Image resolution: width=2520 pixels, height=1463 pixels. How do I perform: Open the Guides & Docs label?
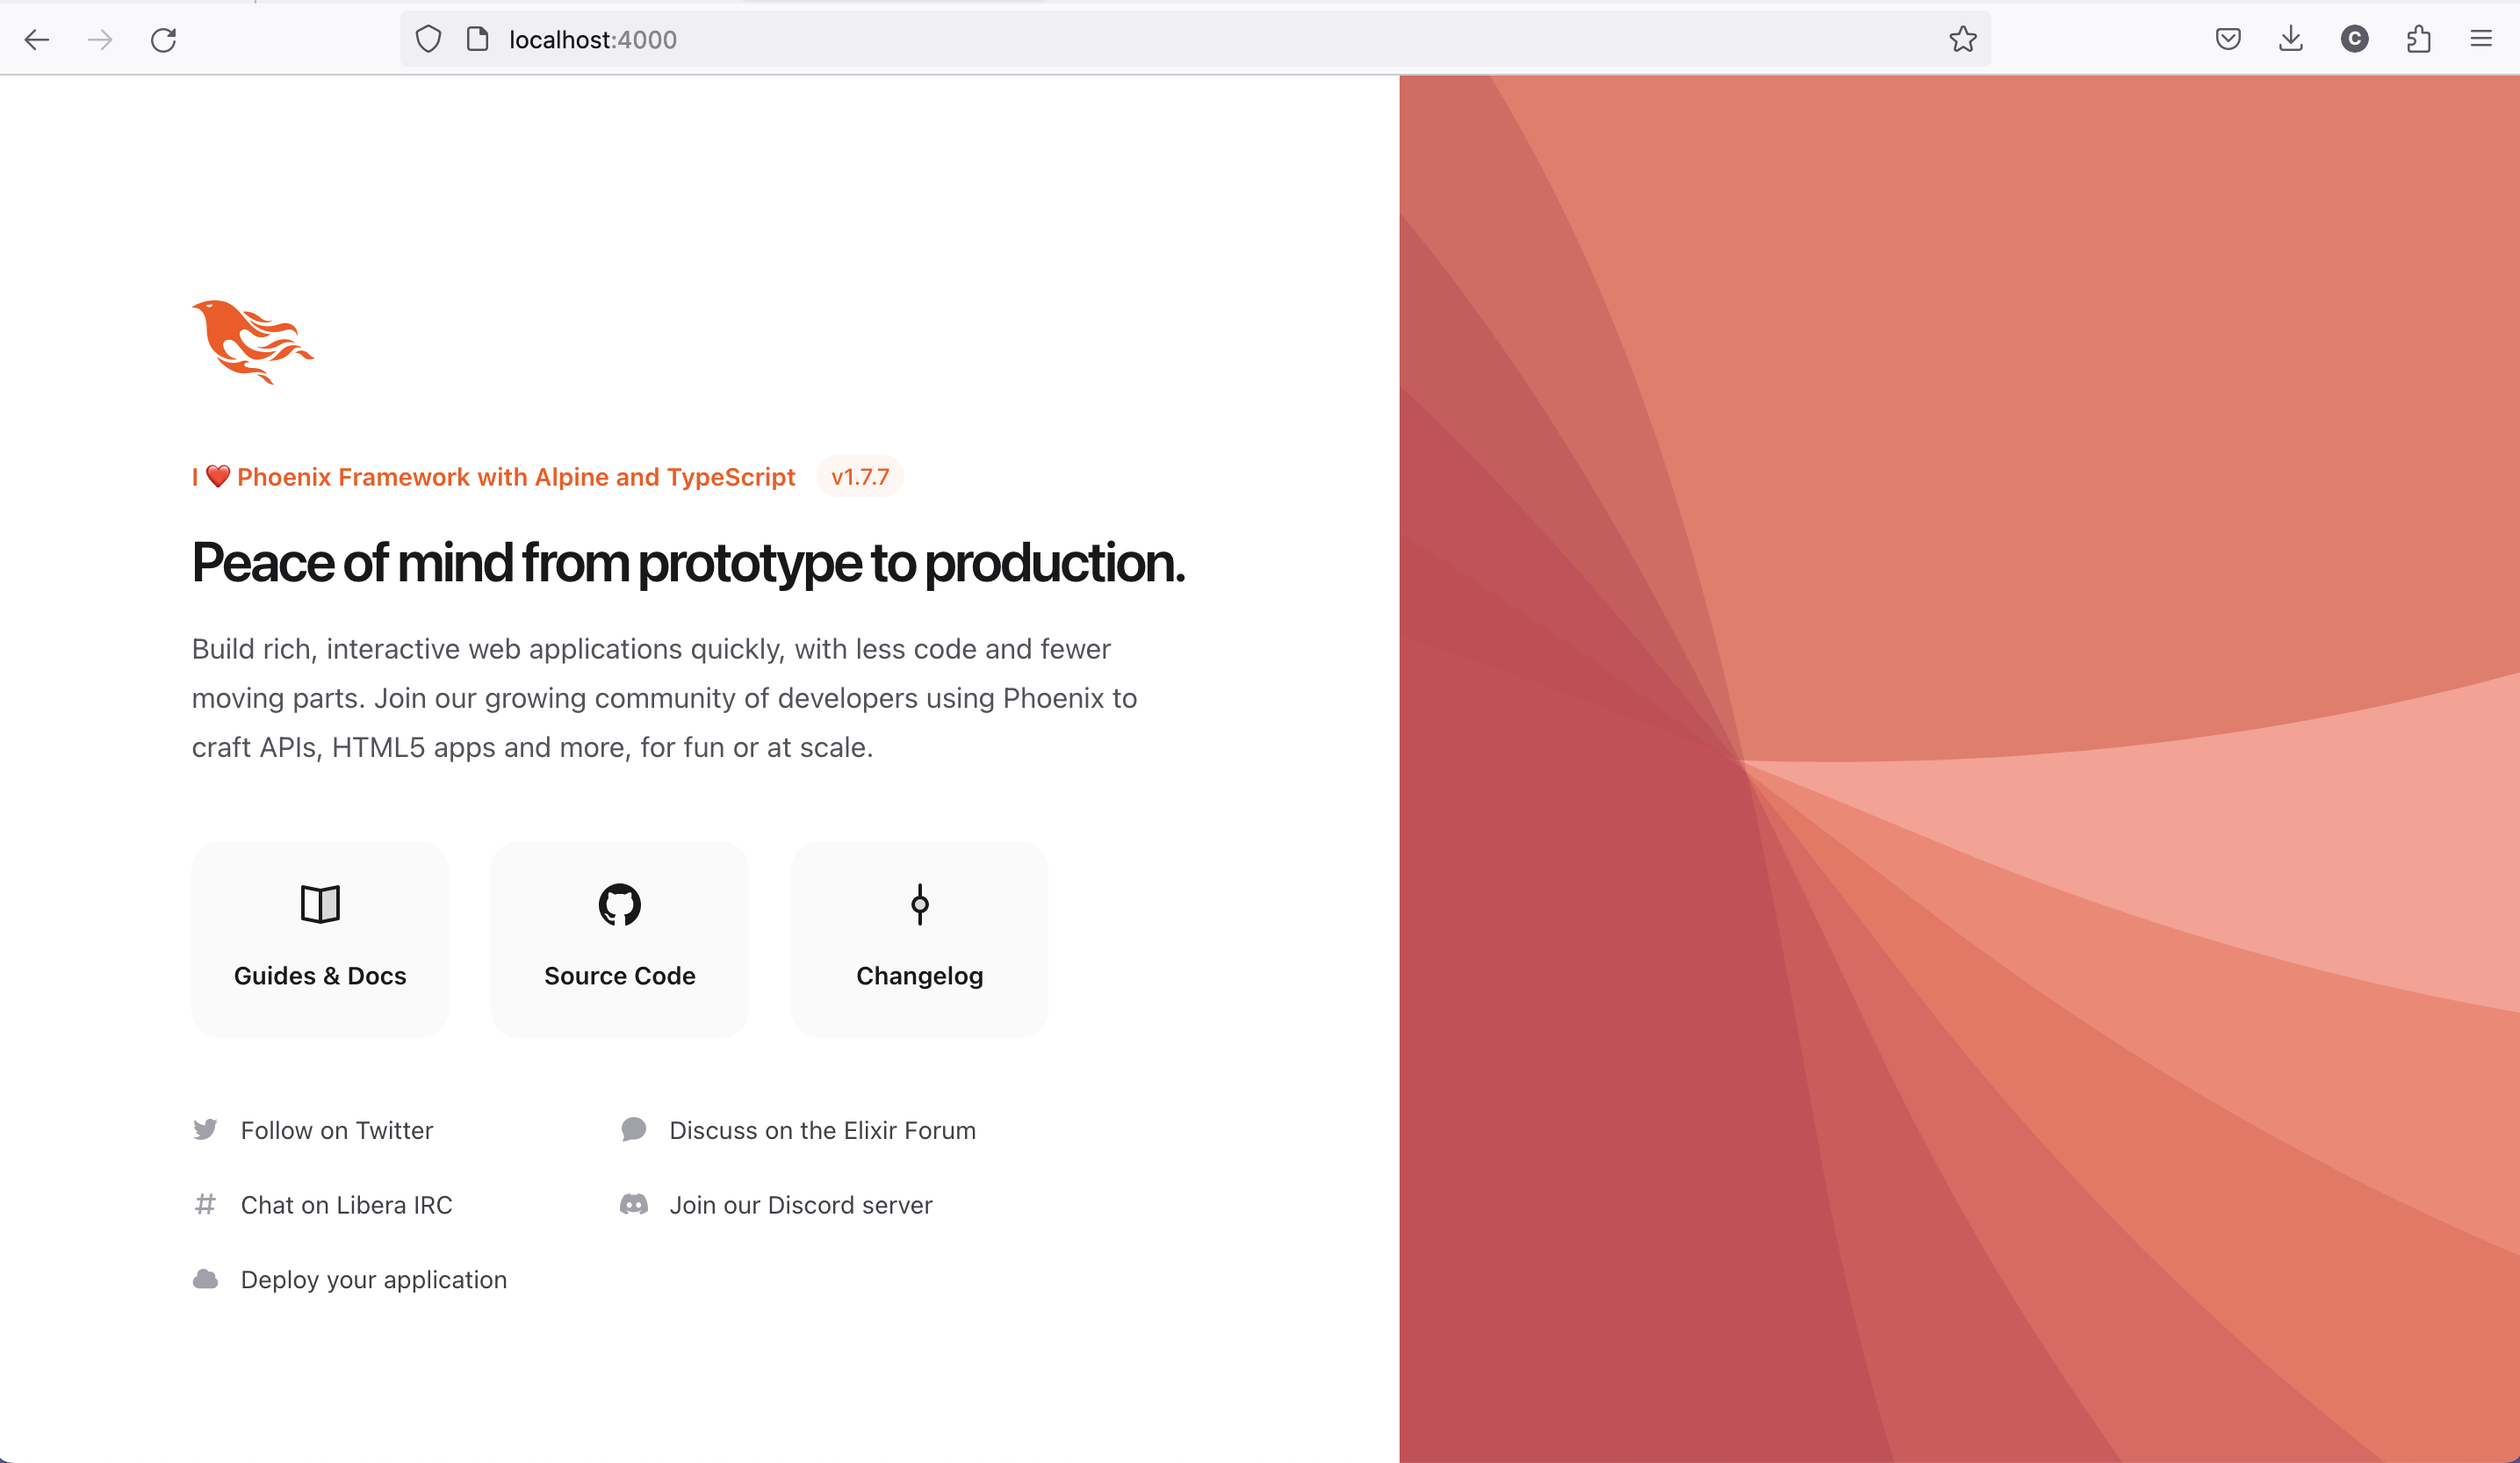click(320, 976)
